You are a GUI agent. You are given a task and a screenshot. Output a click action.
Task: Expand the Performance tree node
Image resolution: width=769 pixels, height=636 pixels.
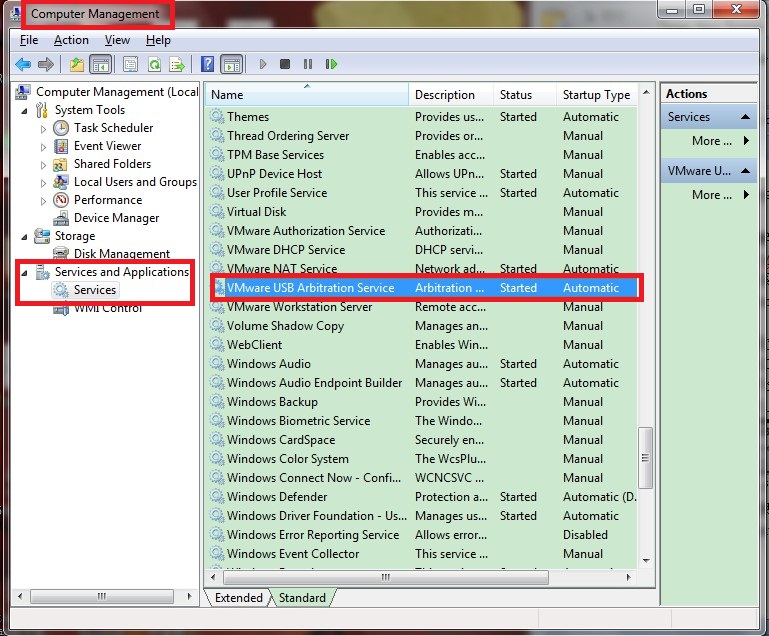43,201
